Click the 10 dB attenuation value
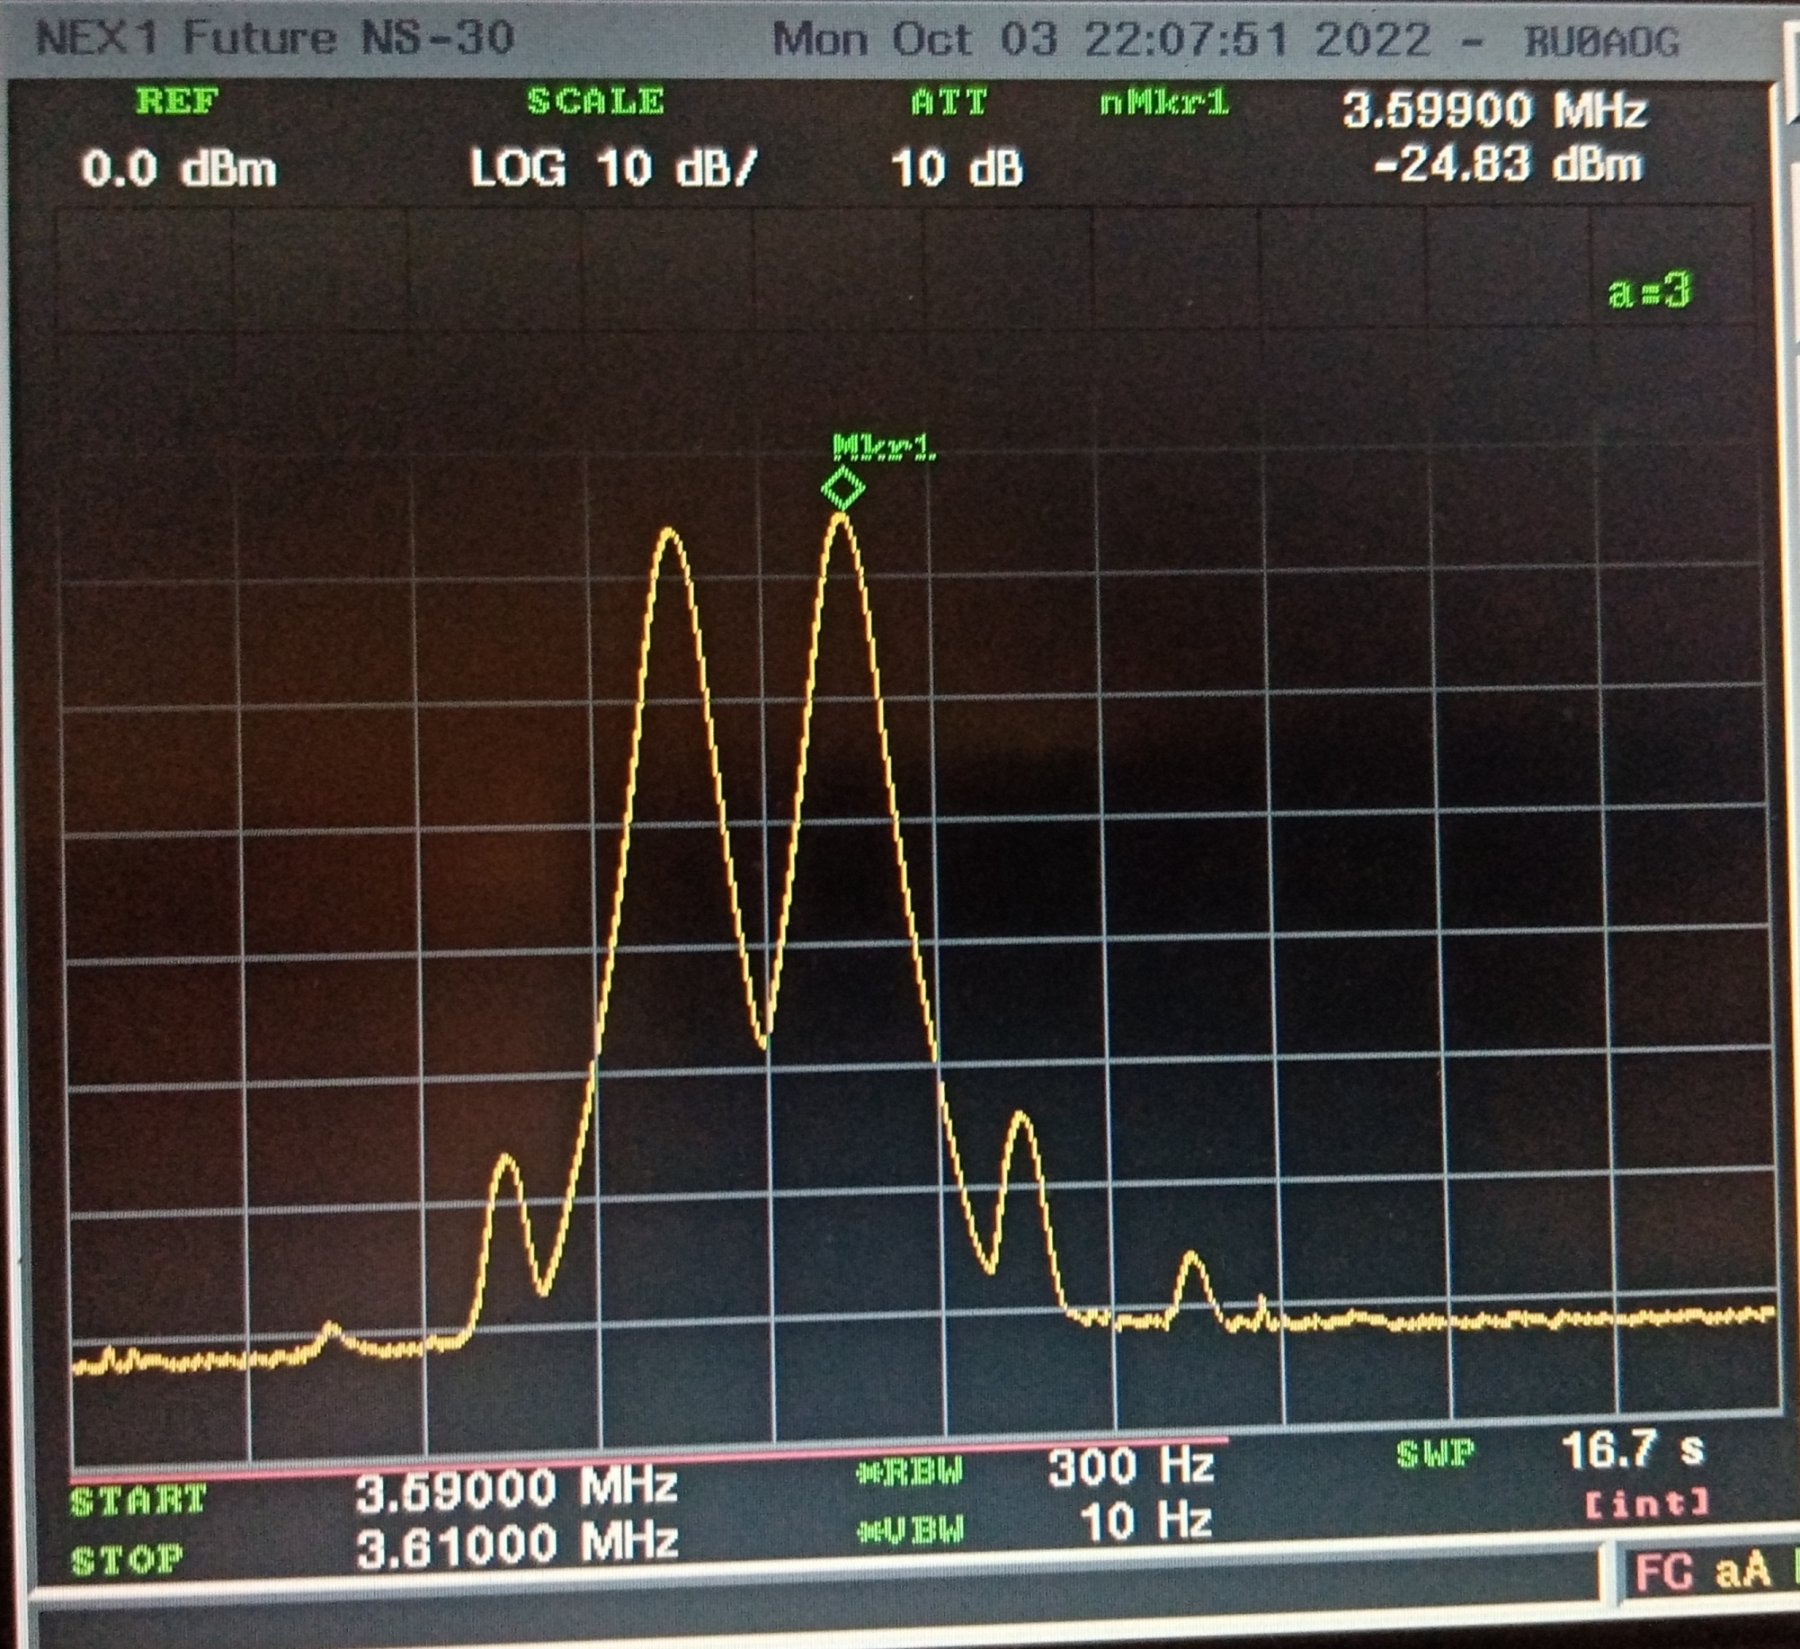 click(957, 168)
